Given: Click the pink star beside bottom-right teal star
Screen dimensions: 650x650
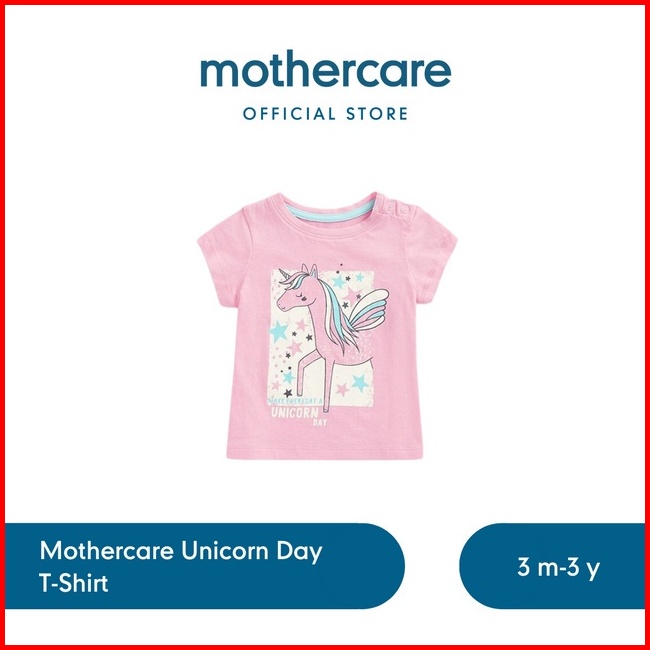Looking at the screenshot, I should point(342,389).
